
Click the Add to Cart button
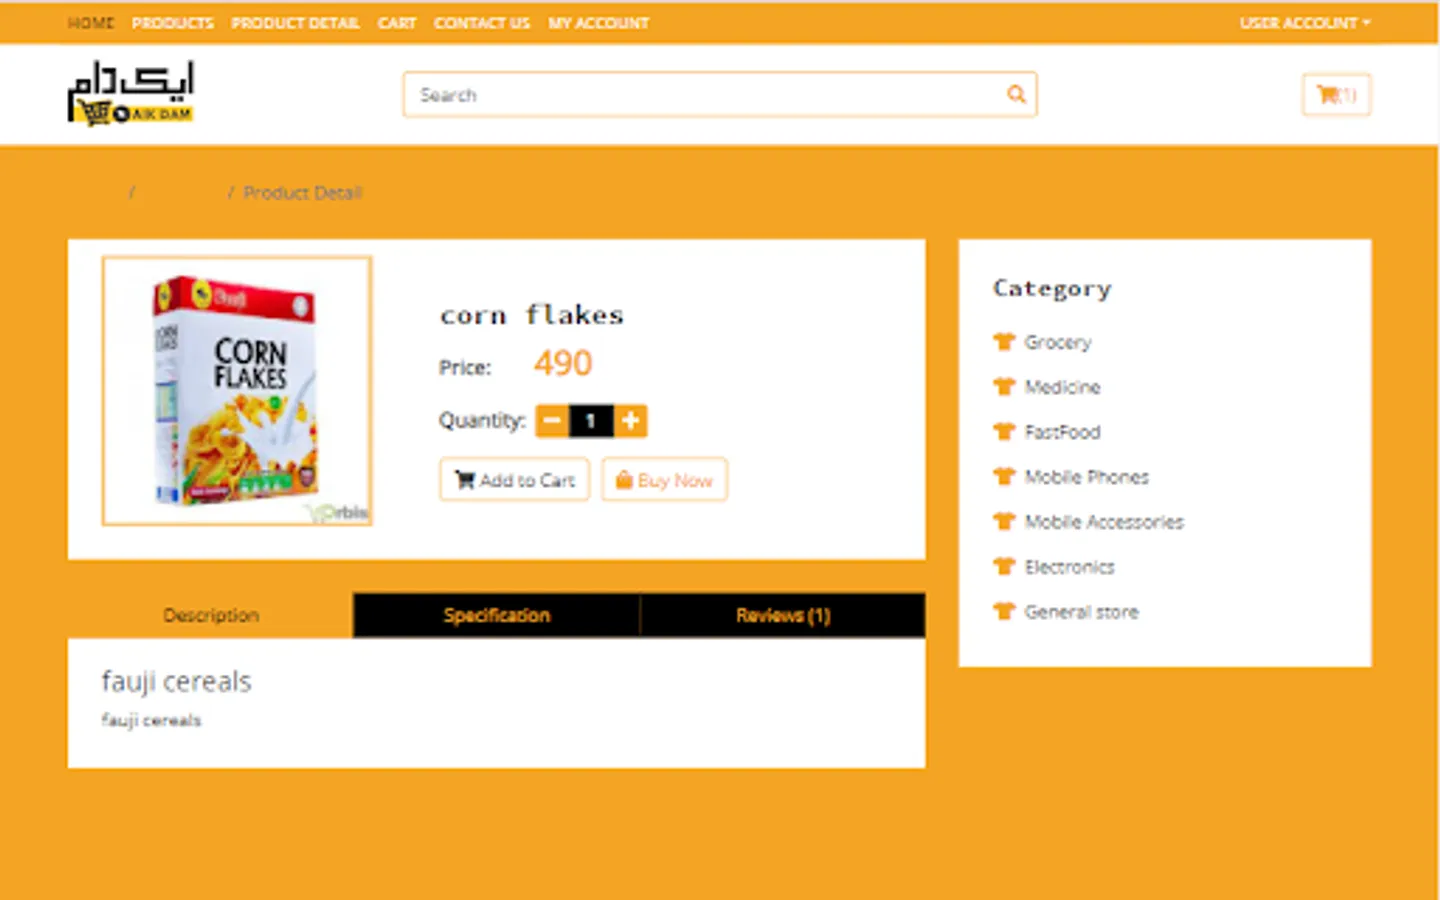point(515,480)
